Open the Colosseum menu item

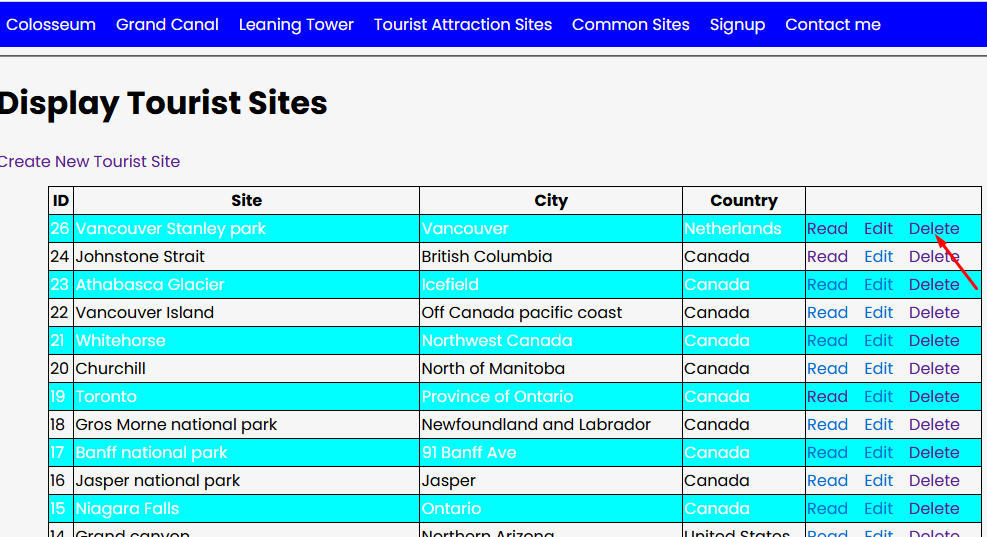click(x=51, y=24)
